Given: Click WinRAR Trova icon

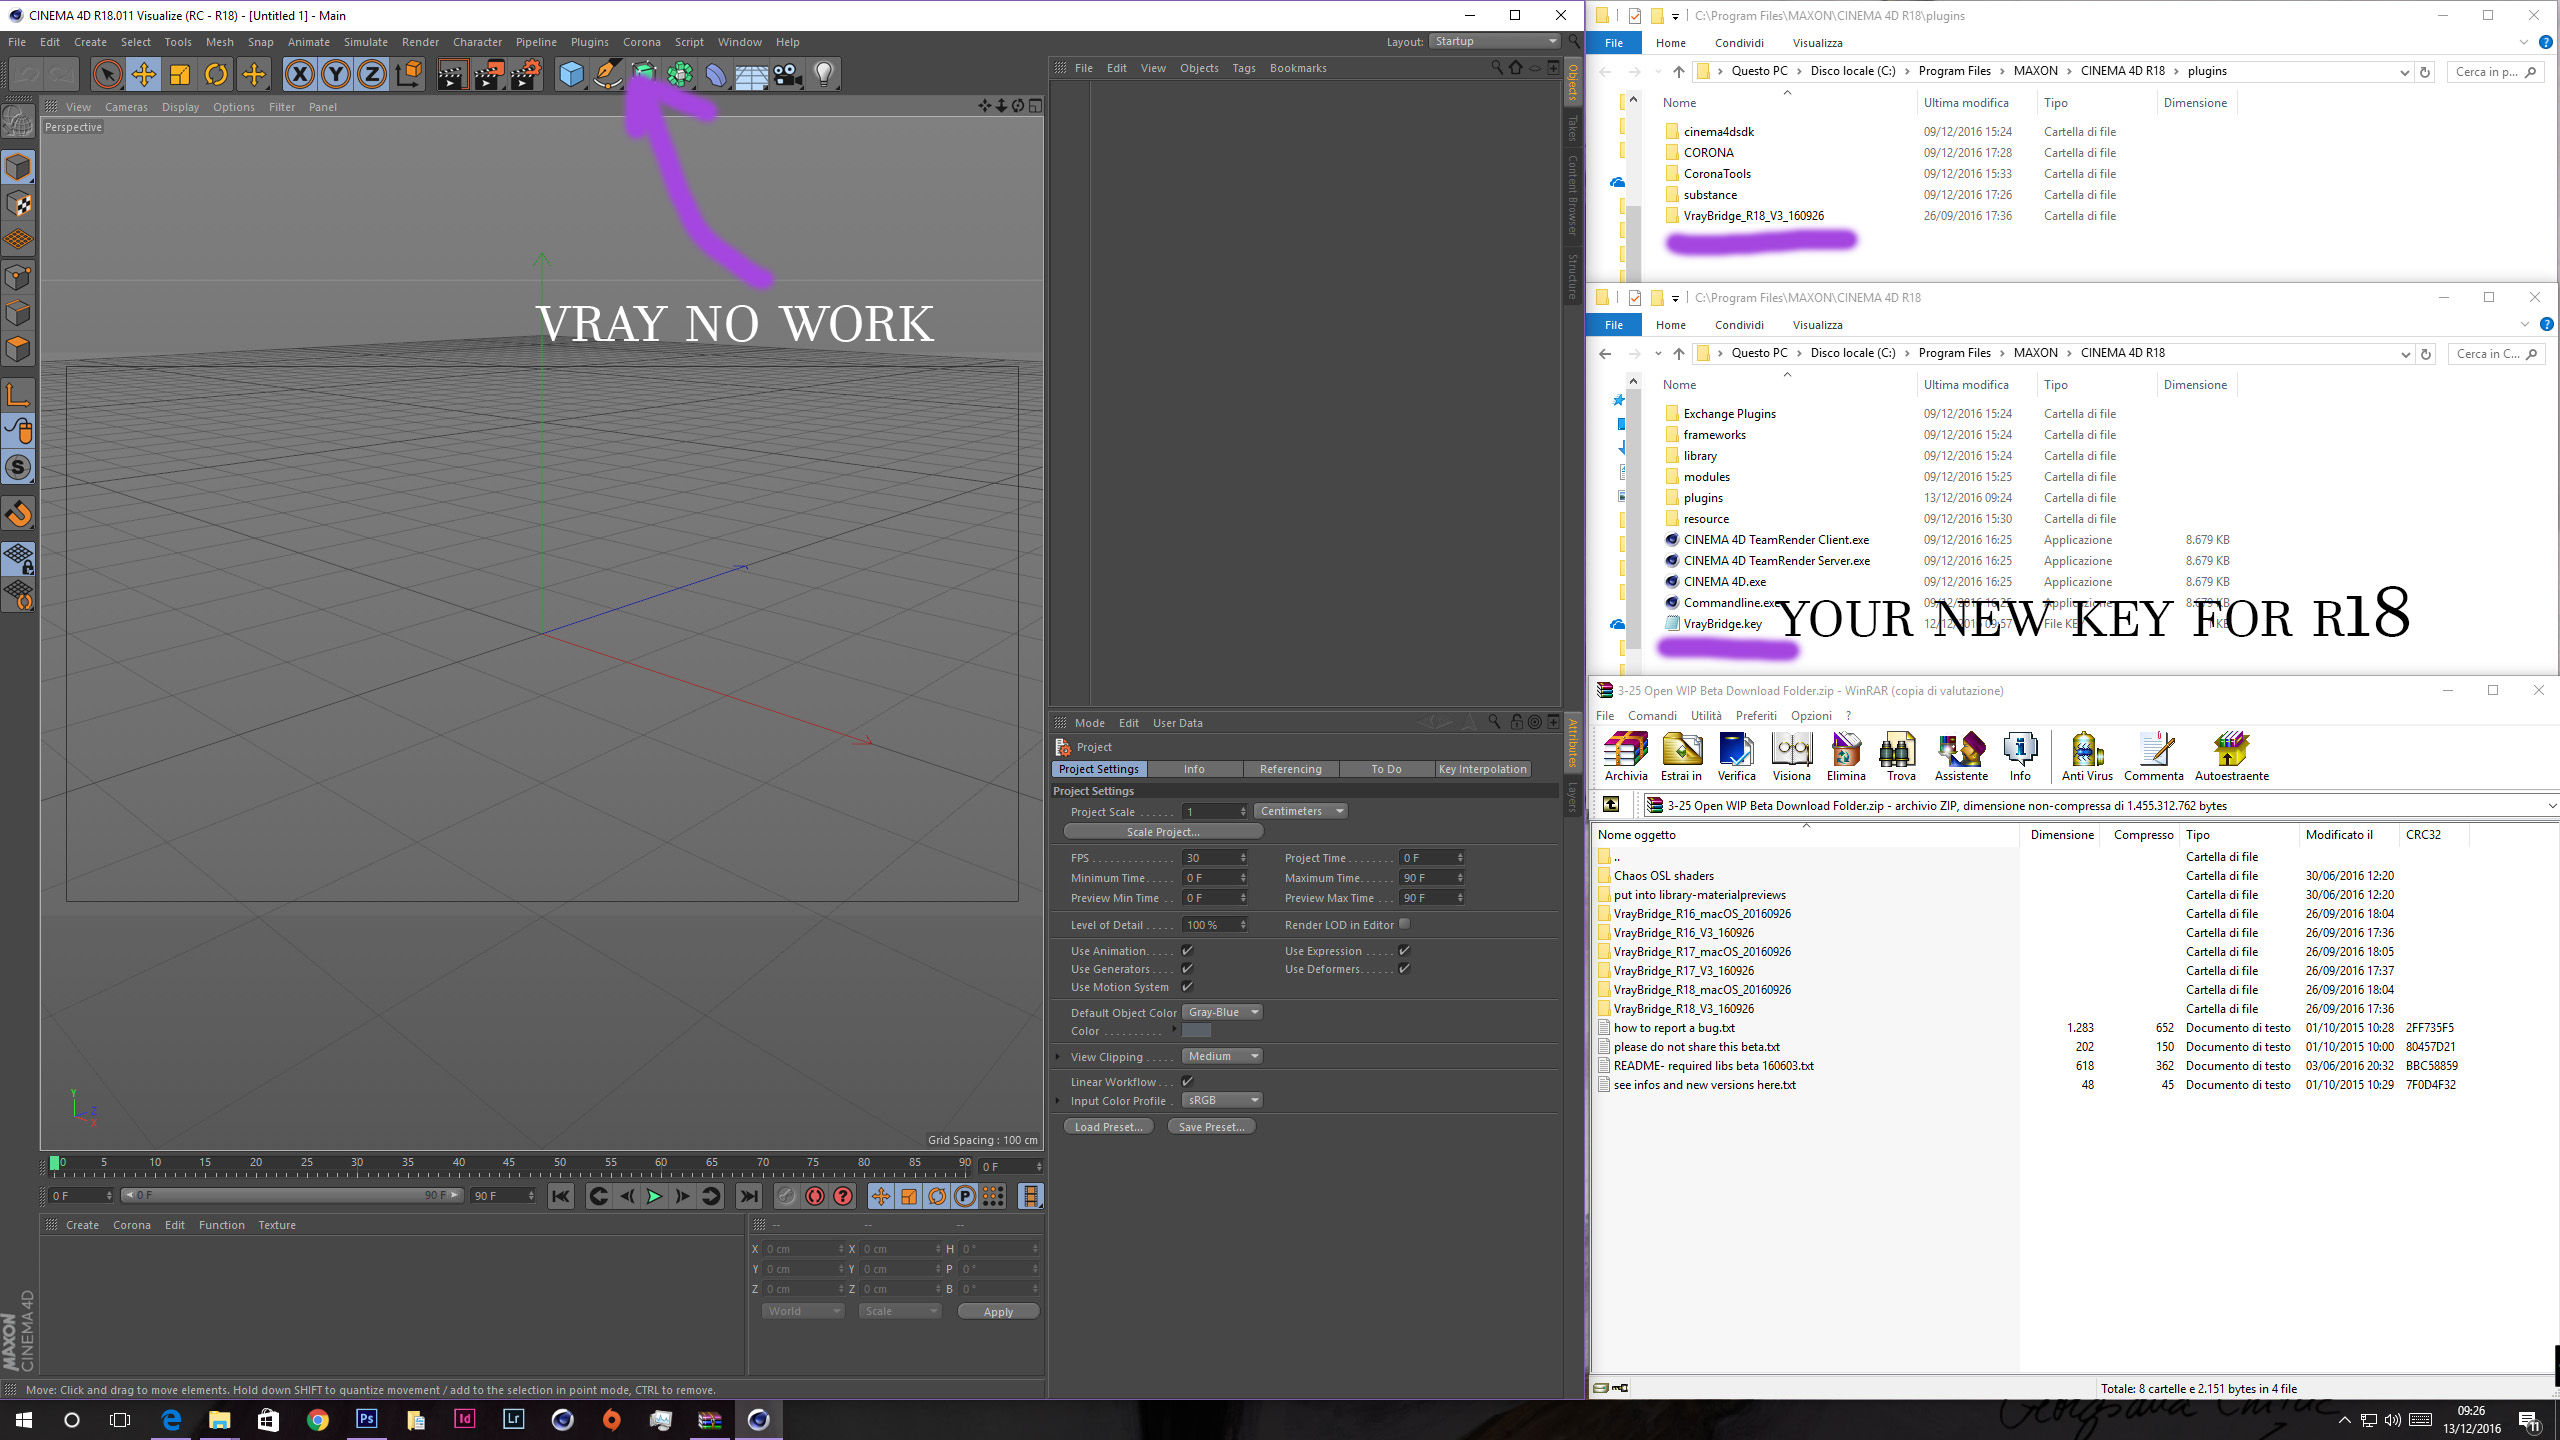Looking at the screenshot, I should pyautogui.click(x=1900, y=756).
